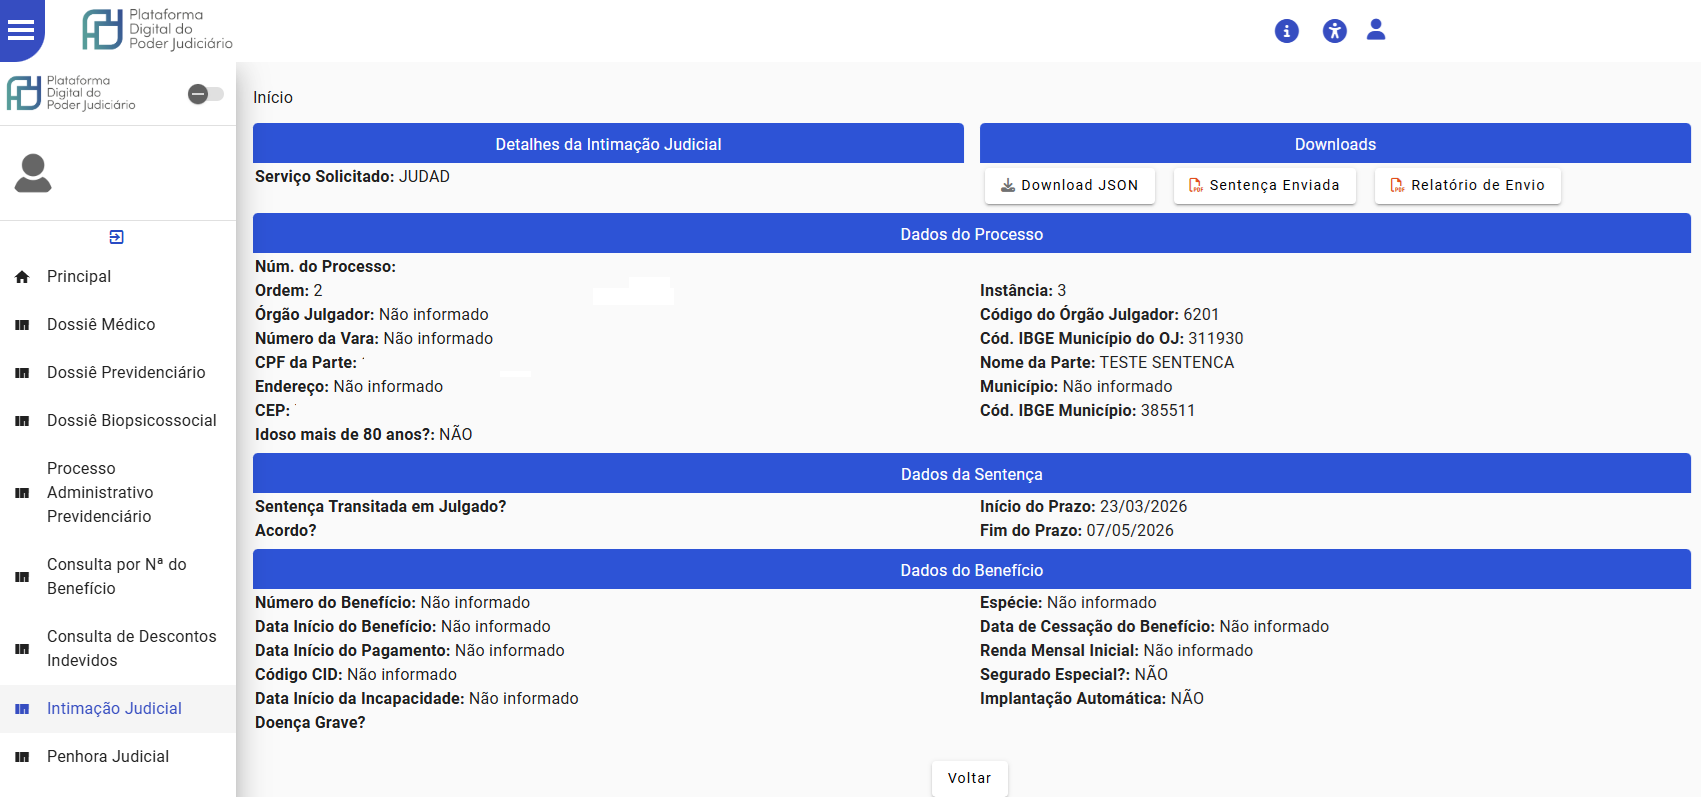Click Ordem: 2 text
The image size is (1701, 797).
[x=289, y=290]
